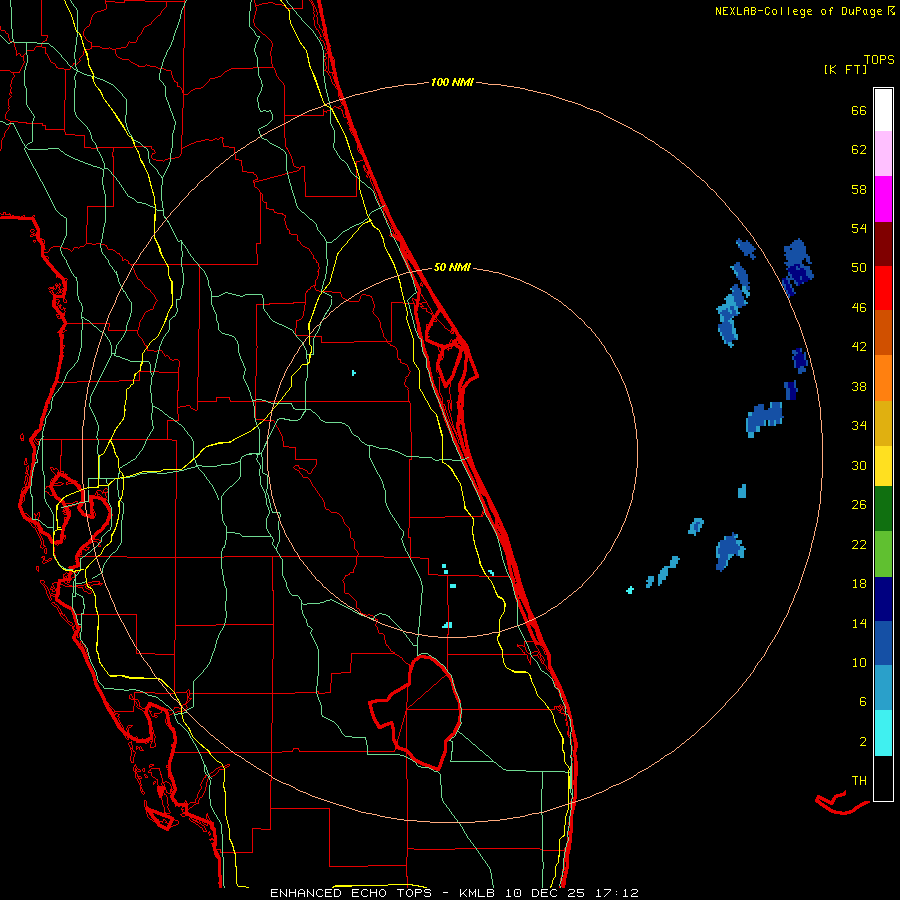
Task: Select the 50 NMI range ring label
Action: (452, 267)
